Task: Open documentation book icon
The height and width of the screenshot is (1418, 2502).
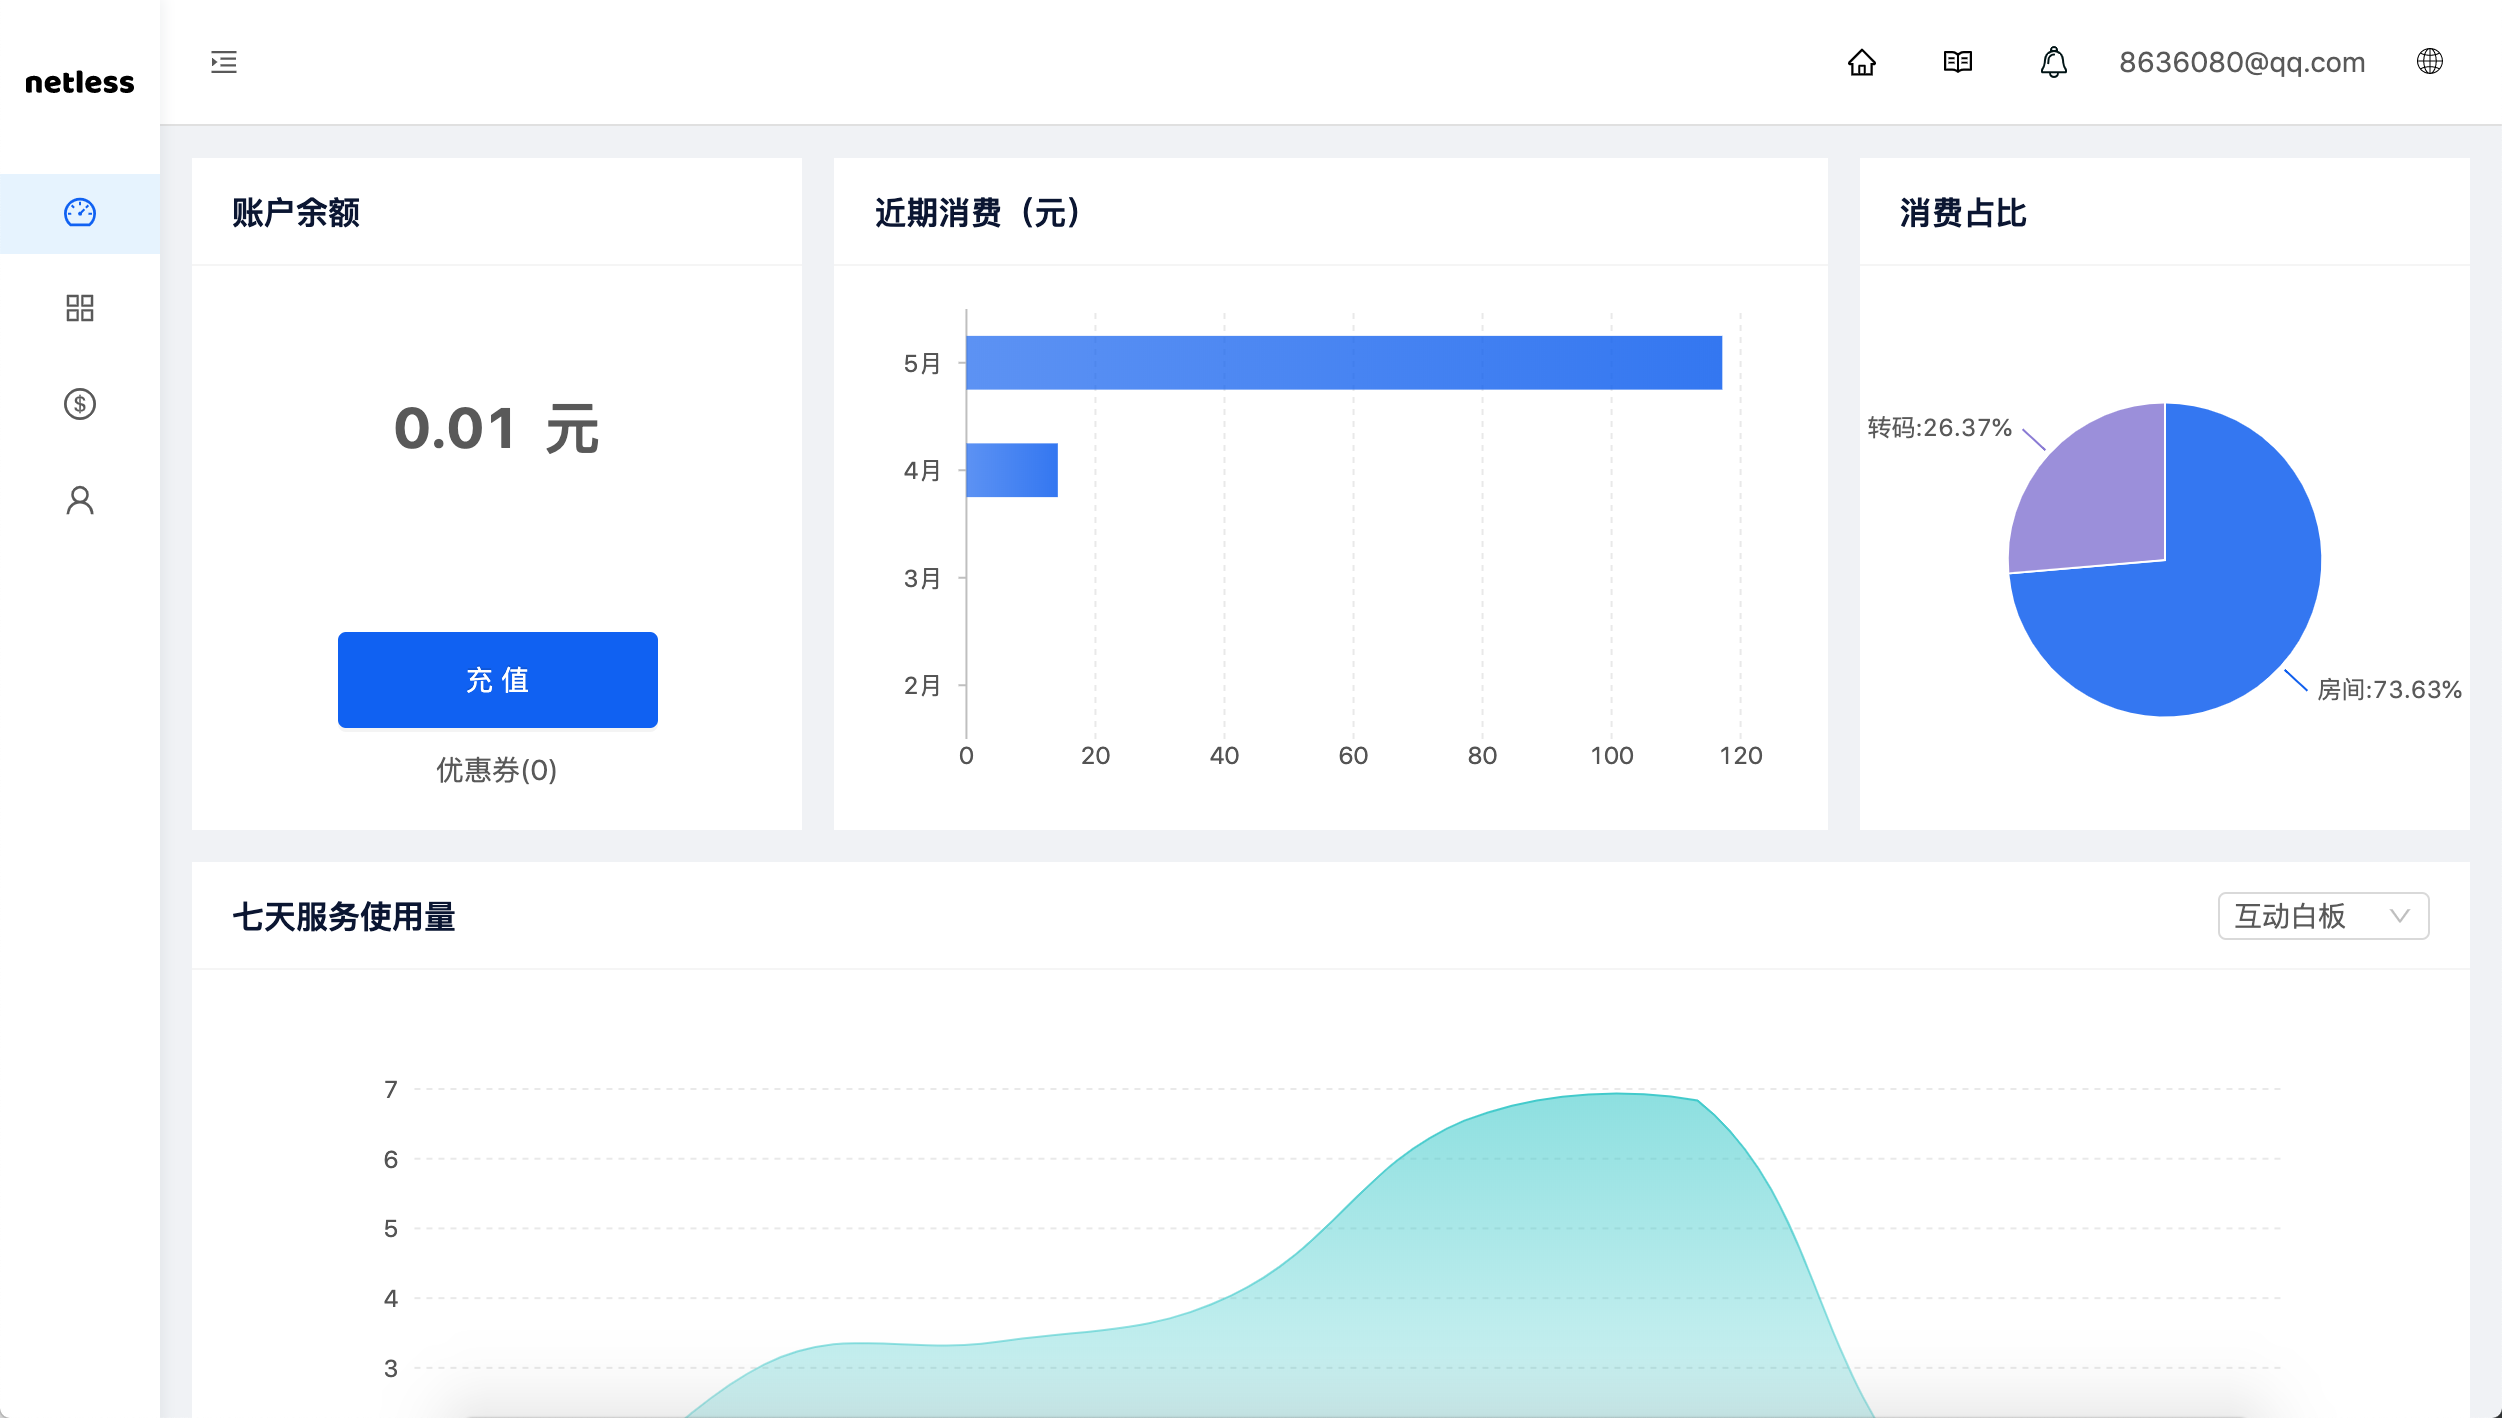Action: point(1957,62)
